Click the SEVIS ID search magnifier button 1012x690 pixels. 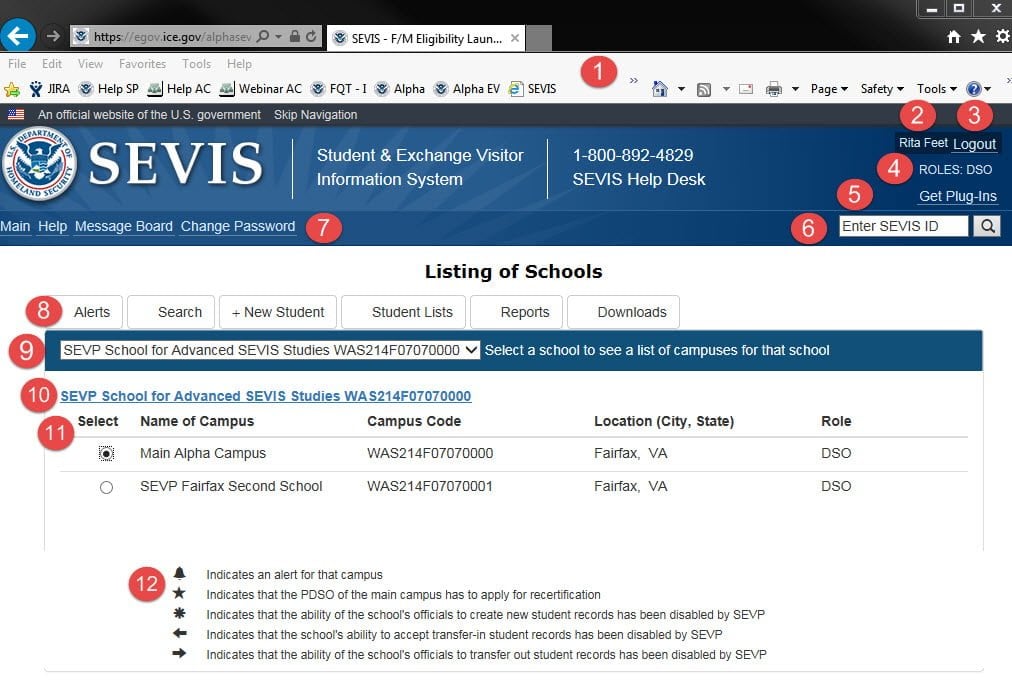(986, 226)
